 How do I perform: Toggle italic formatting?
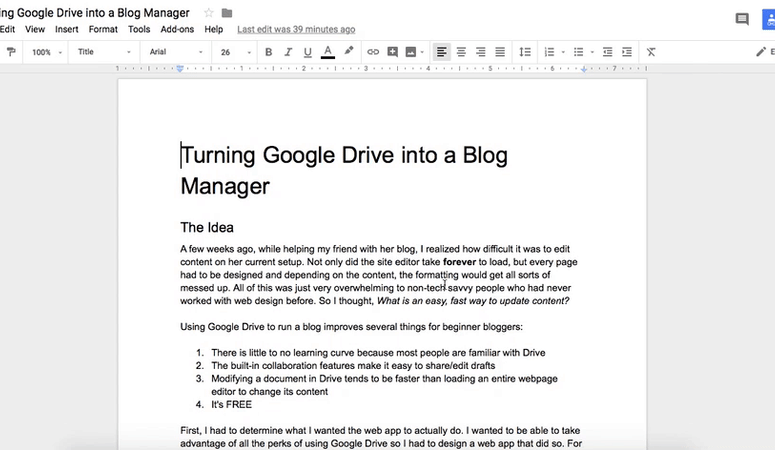coord(288,52)
